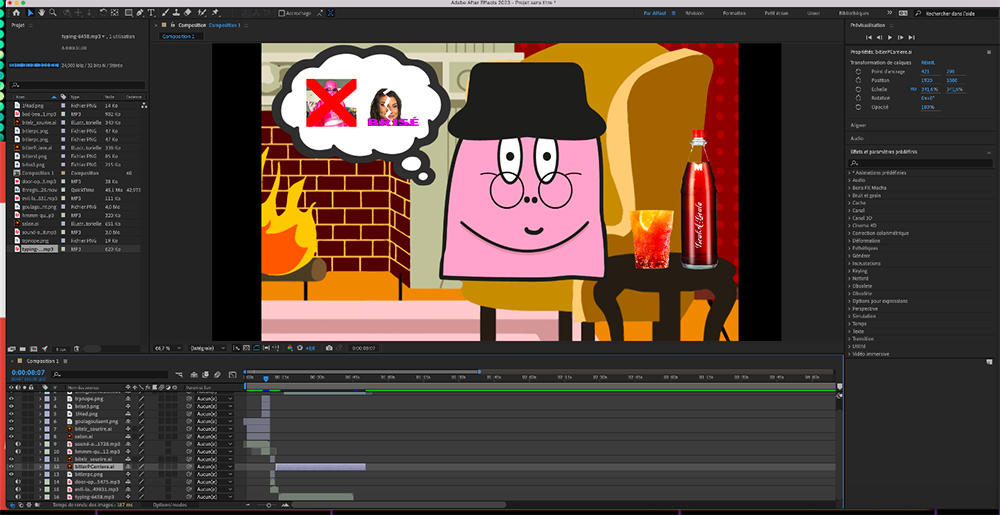Select the Roto Brush tool

tap(202, 13)
